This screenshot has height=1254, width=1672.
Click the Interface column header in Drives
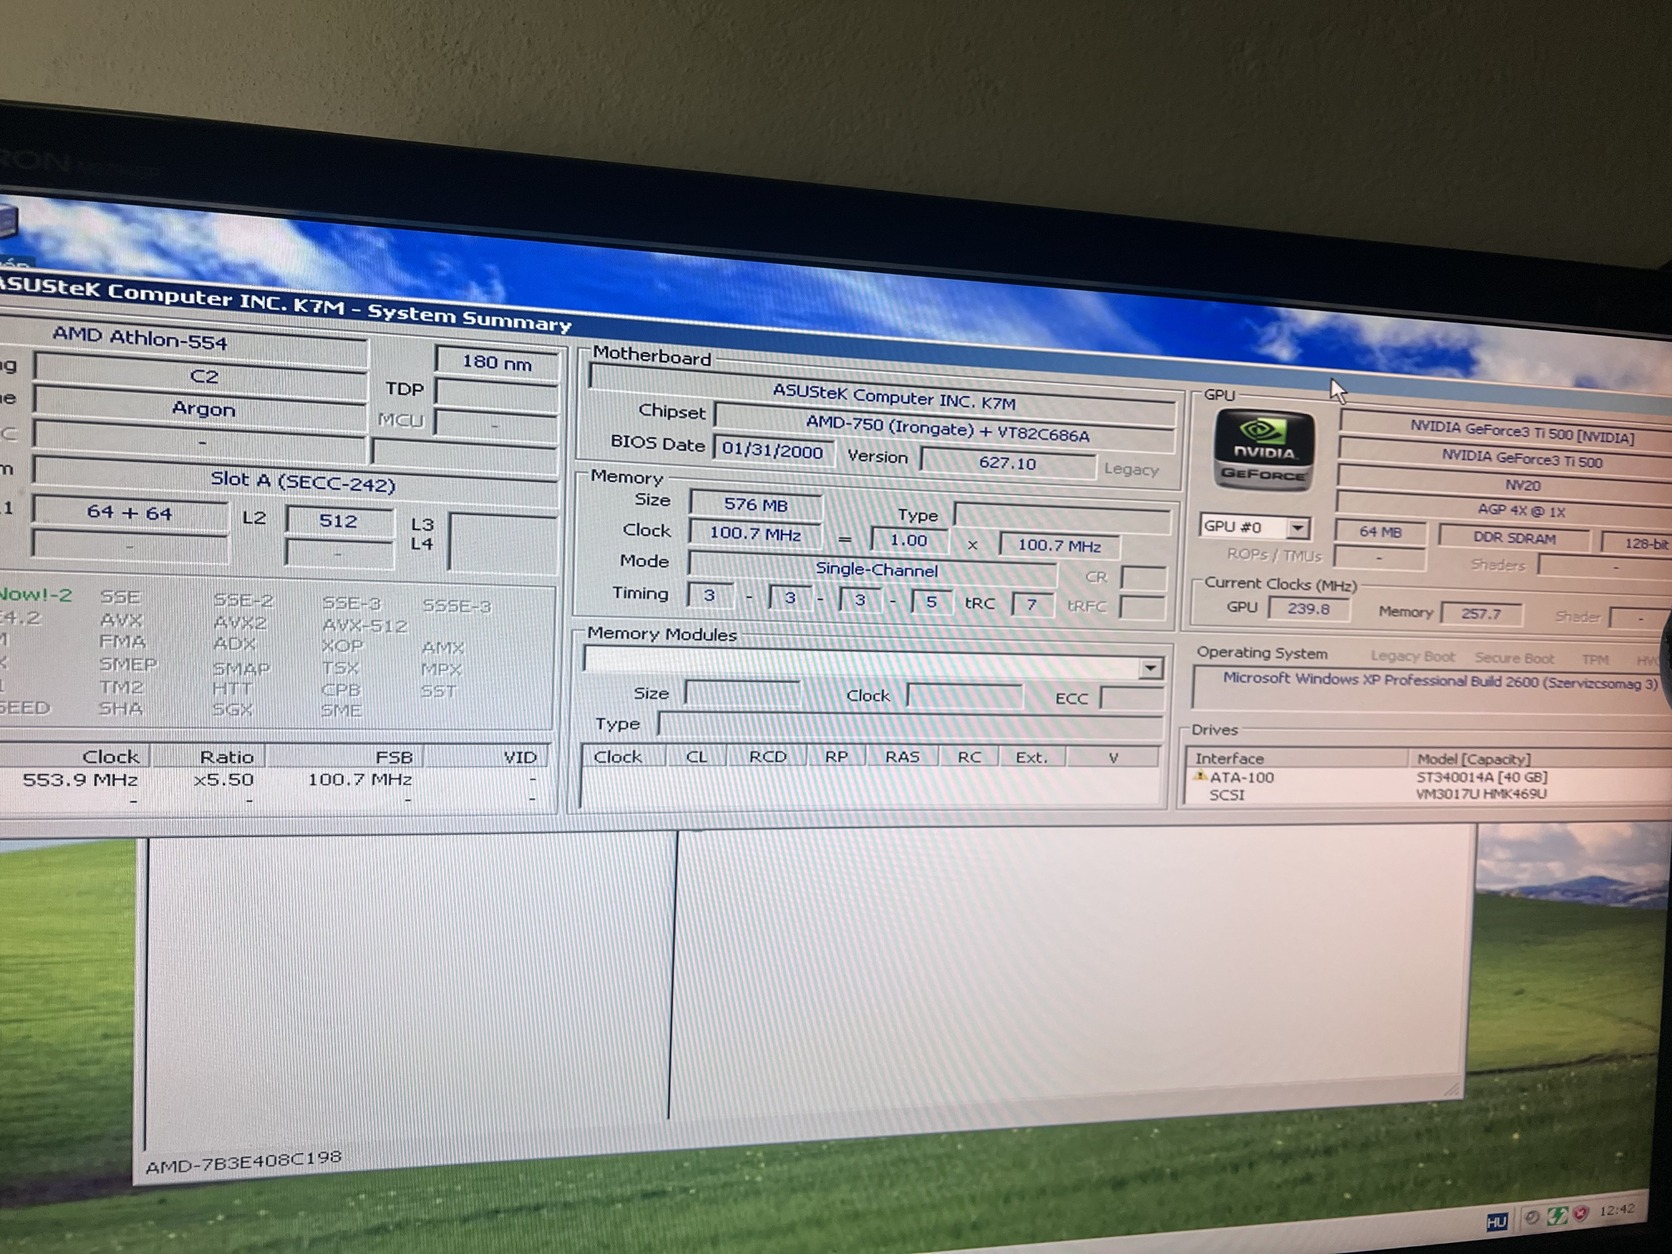click(1297, 758)
